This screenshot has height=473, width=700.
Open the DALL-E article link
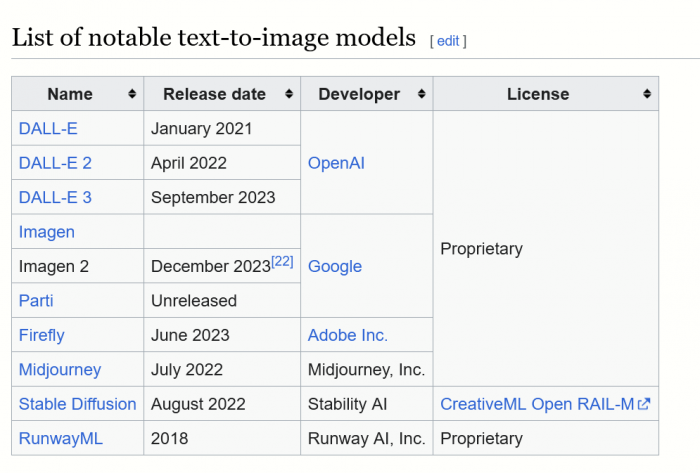point(46,128)
